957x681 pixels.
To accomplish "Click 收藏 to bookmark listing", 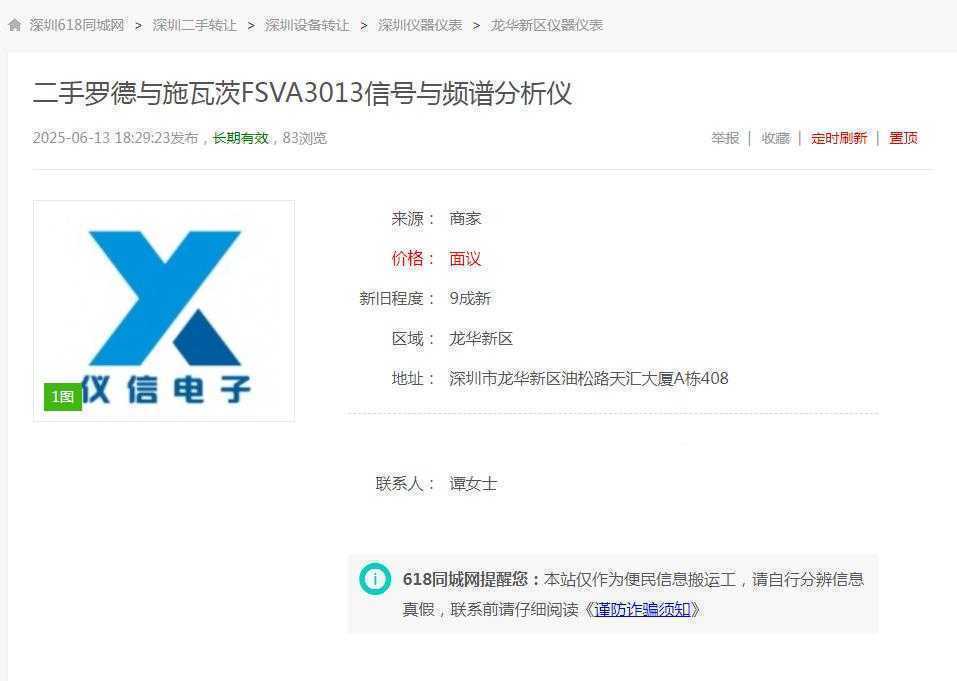I will 775,138.
